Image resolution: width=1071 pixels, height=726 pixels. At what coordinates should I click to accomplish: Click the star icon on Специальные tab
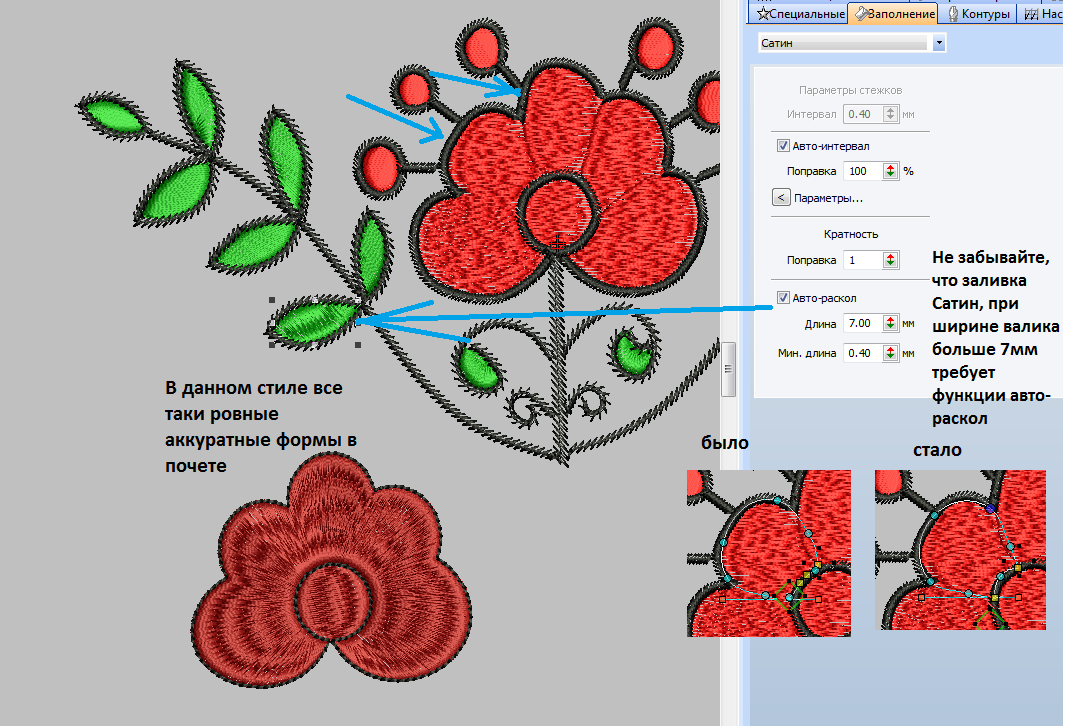point(762,14)
